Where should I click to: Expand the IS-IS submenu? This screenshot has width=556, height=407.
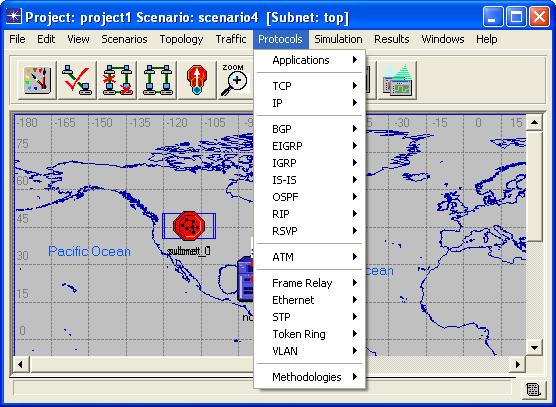[310, 180]
